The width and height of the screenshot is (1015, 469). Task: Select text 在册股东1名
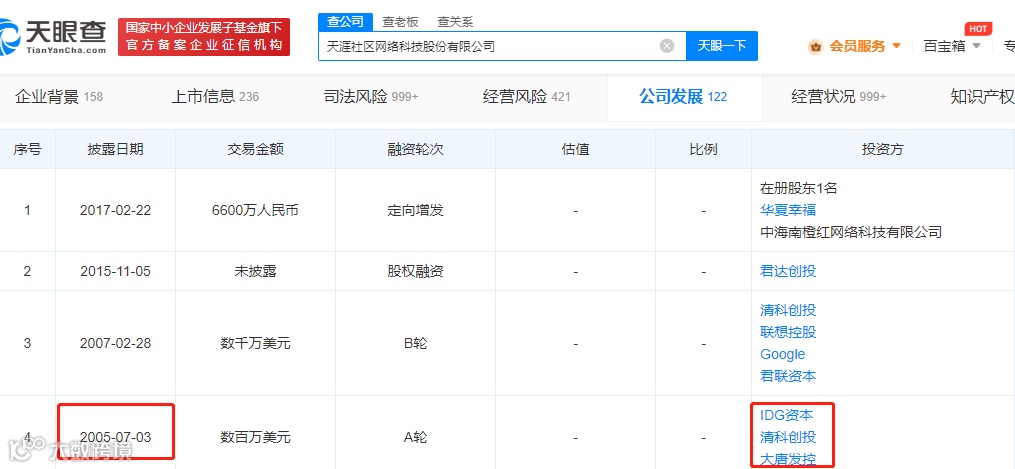click(x=799, y=188)
